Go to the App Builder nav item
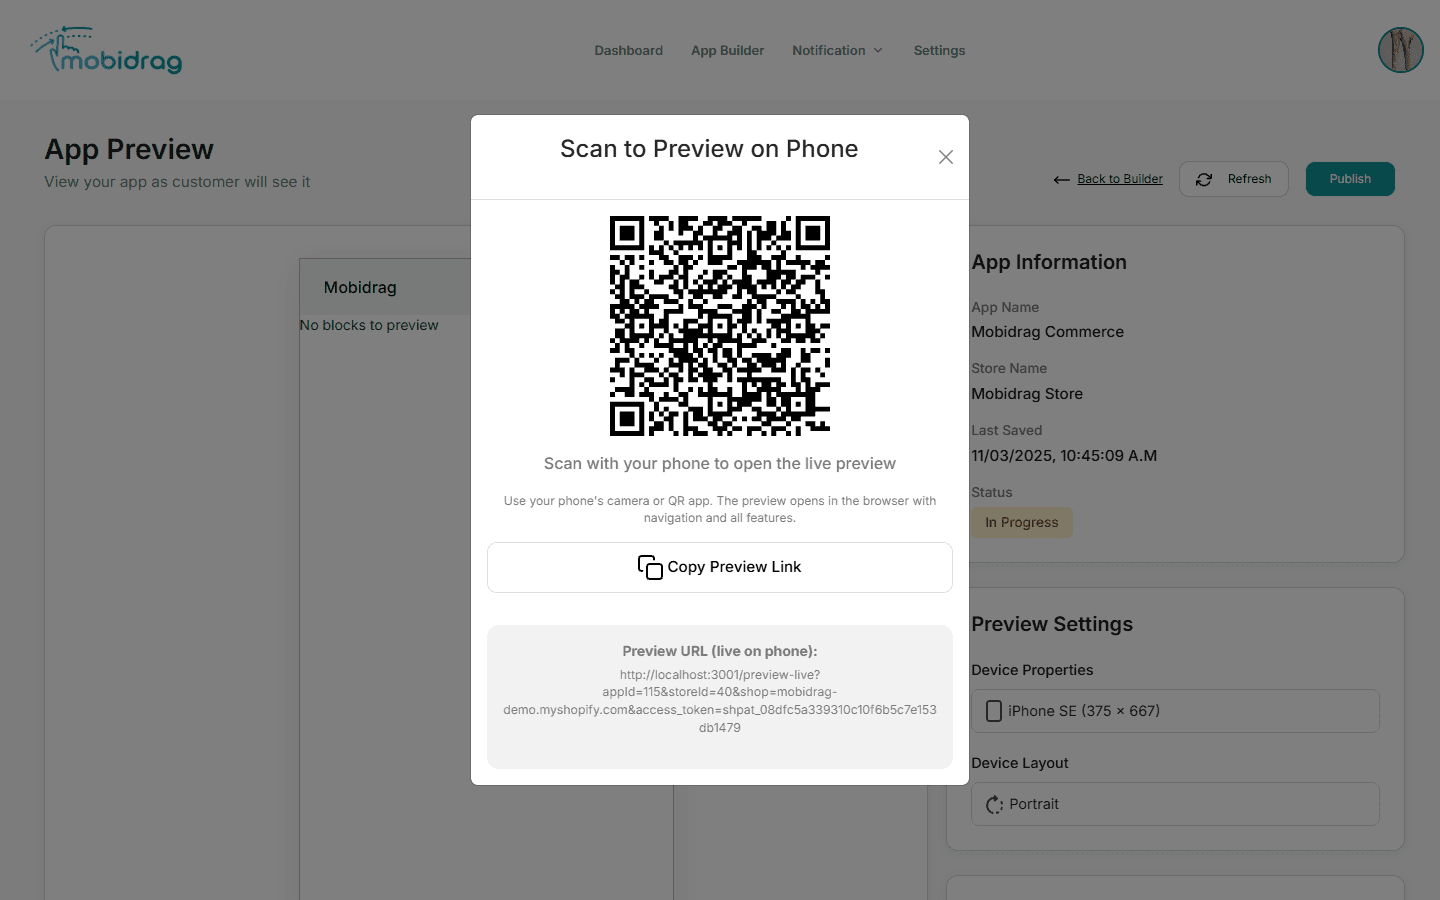The width and height of the screenshot is (1440, 900). pos(727,51)
